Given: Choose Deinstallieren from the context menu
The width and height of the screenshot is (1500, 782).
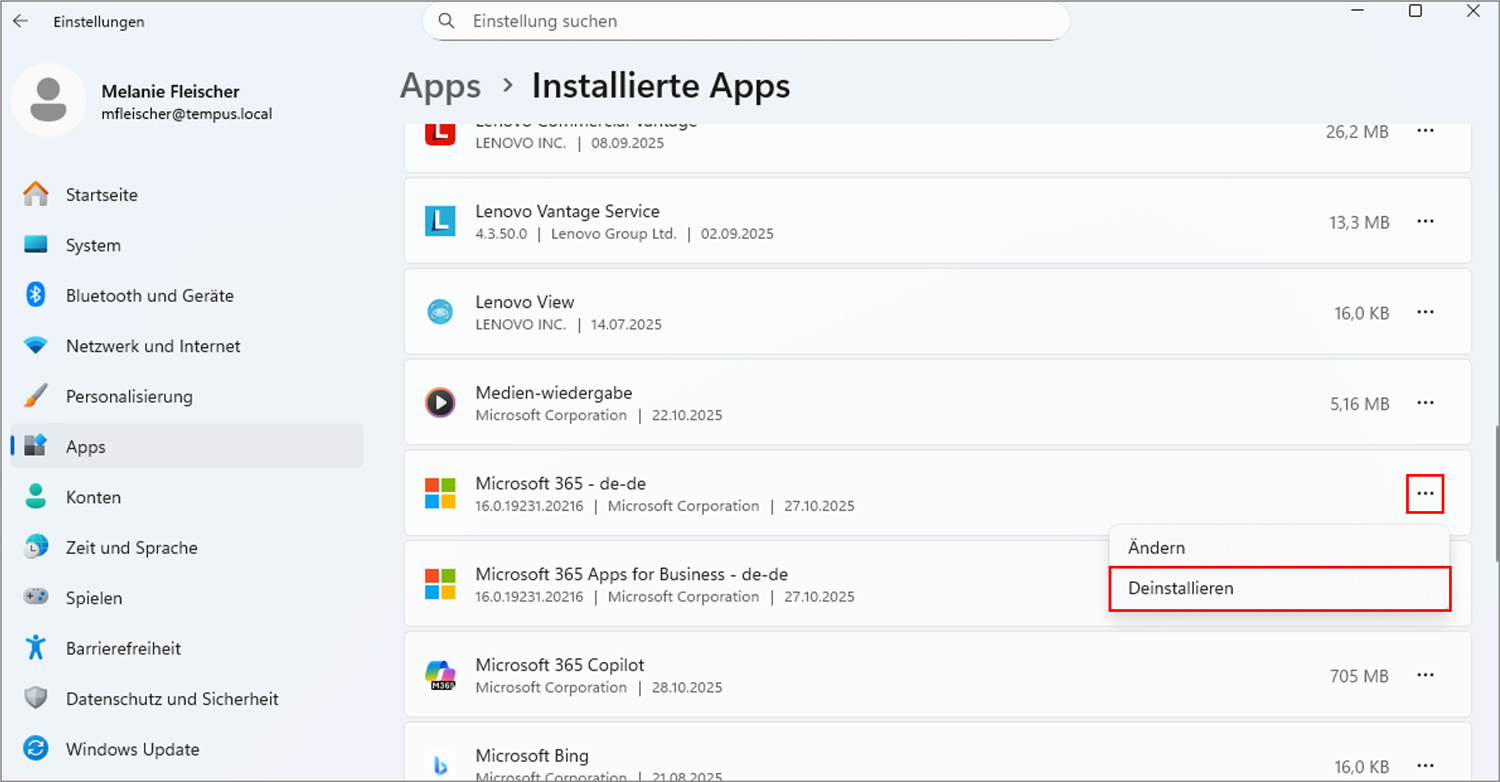Looking at the screenshot, I should pos(1181,589).
